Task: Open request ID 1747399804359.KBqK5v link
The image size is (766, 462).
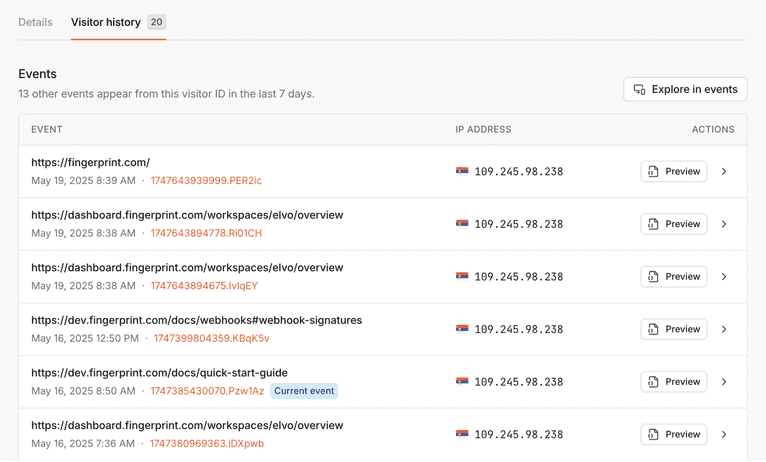Action: click(209, 339)
